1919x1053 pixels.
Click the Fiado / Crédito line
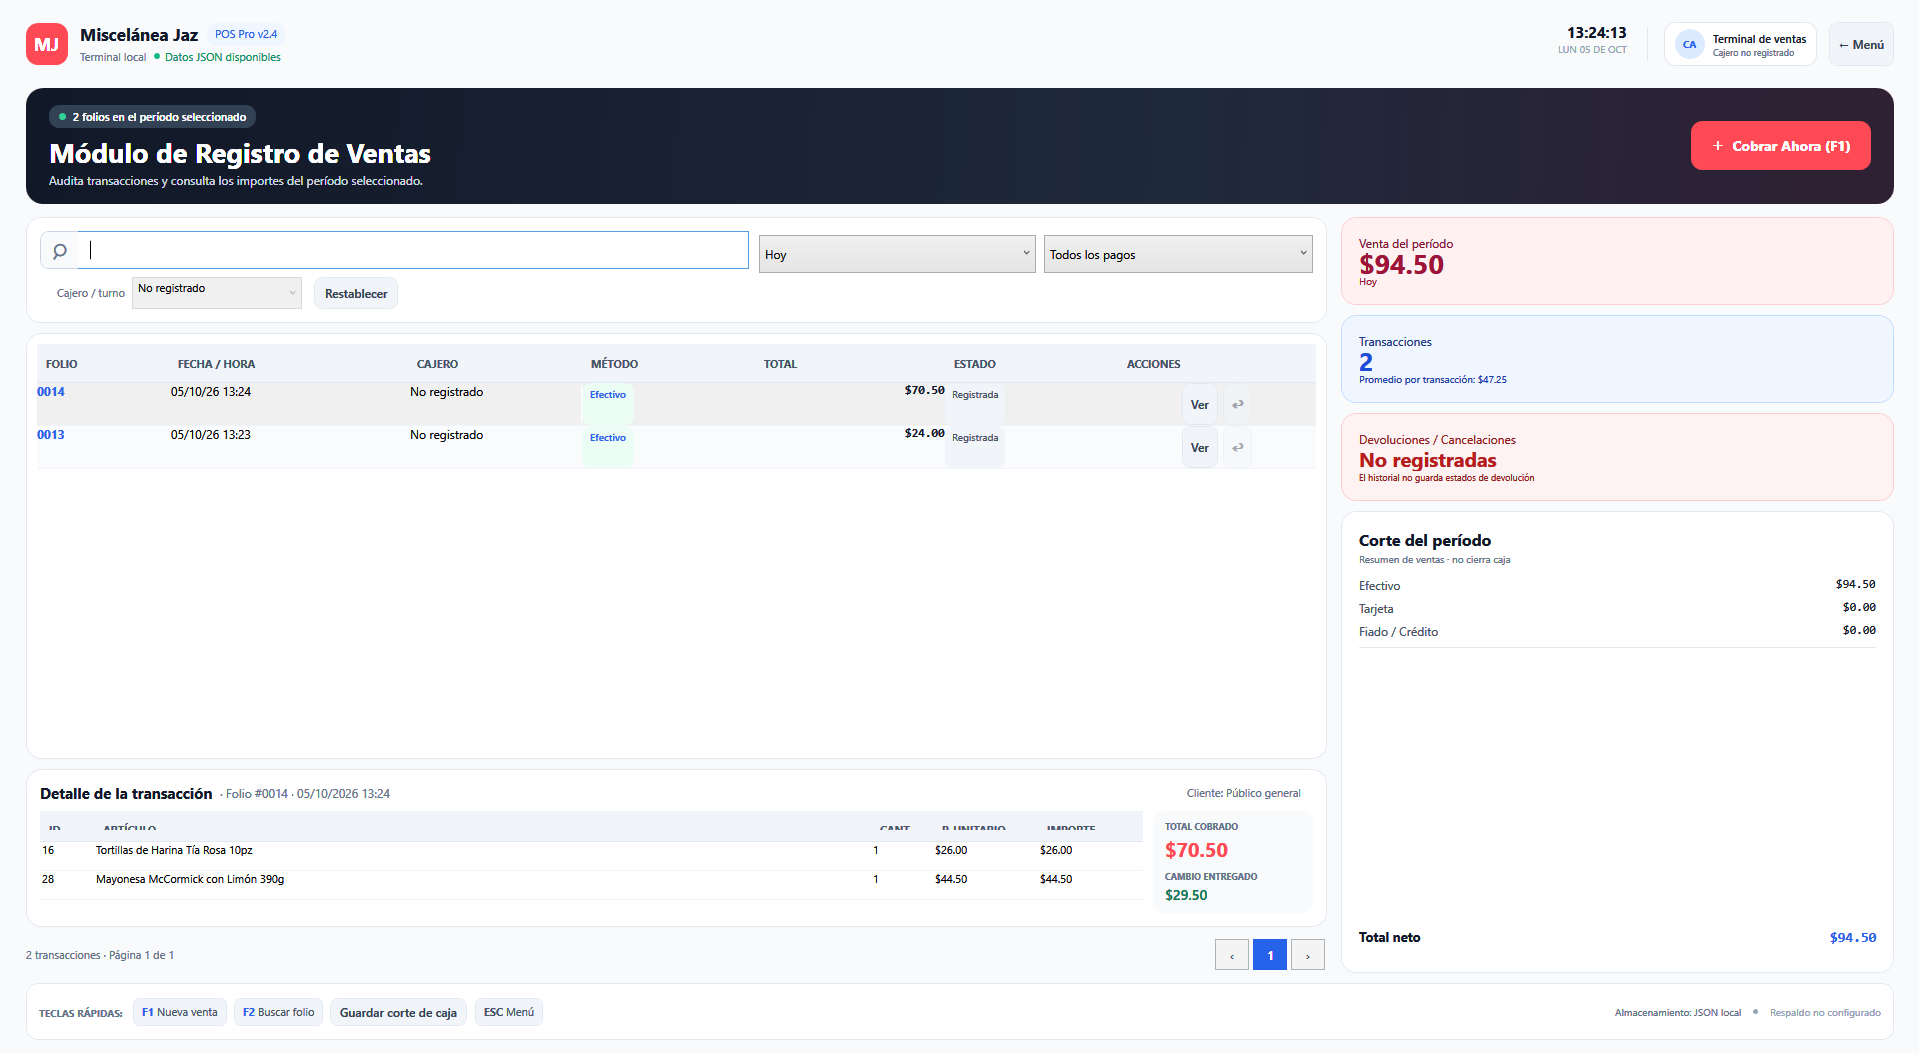1617,631
